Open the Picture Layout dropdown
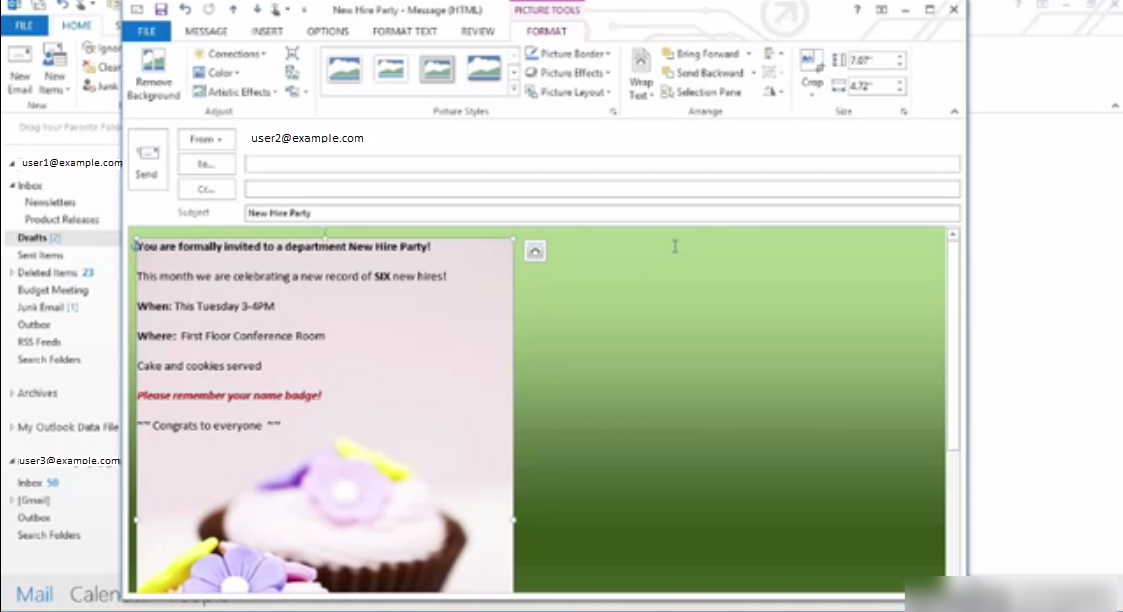 (x=567, y=92)
